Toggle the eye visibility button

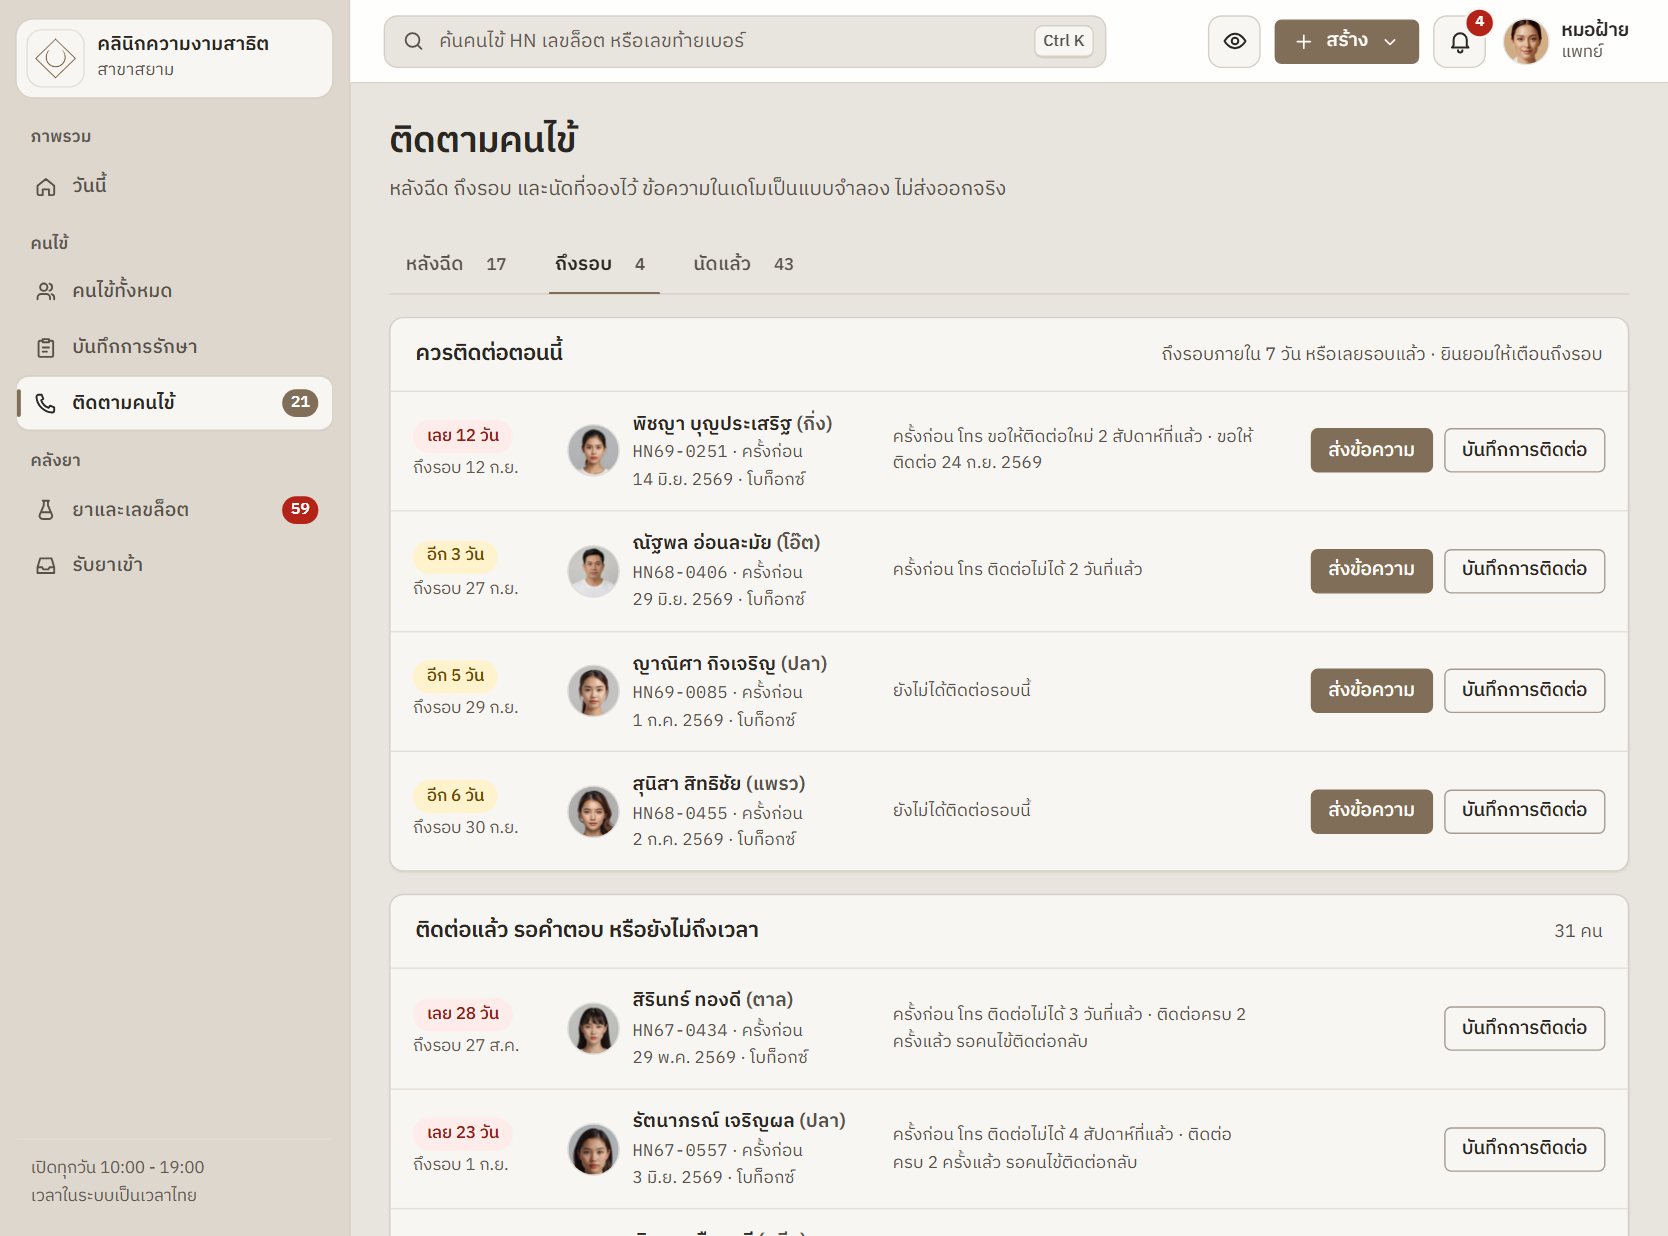1234,42
